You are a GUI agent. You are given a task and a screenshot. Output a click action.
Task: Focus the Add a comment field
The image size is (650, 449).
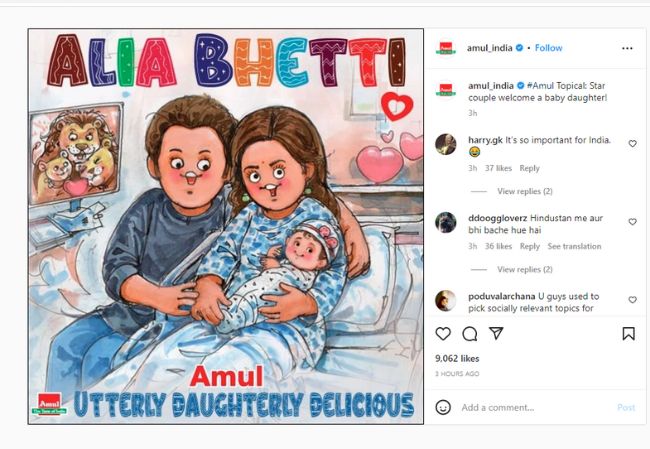[x=535, y=408]
